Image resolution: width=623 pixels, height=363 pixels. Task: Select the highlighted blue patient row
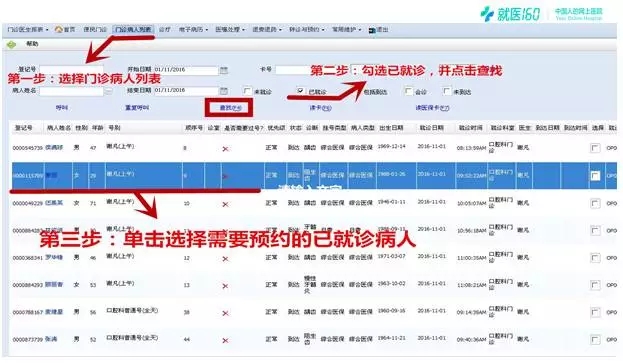[314, 176]
